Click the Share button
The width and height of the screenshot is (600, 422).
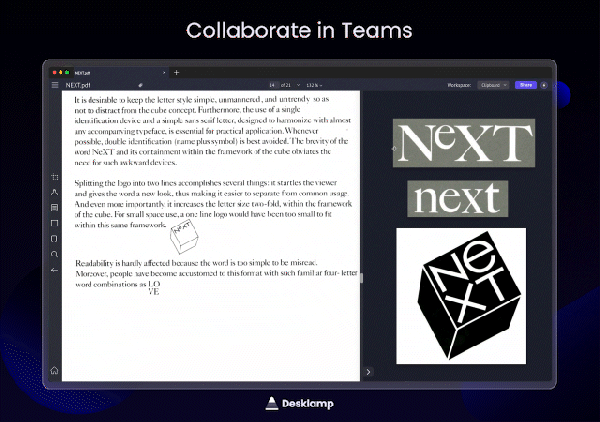[x=526, y=85]
